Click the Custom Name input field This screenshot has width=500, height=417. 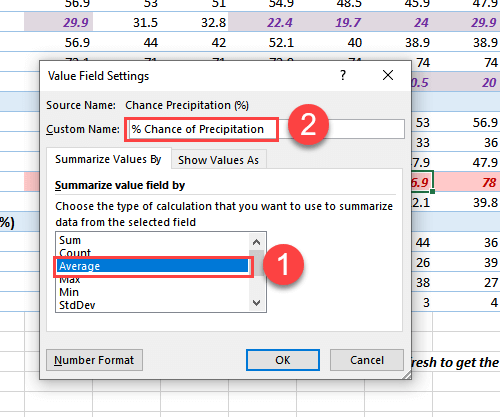[266, 129]
